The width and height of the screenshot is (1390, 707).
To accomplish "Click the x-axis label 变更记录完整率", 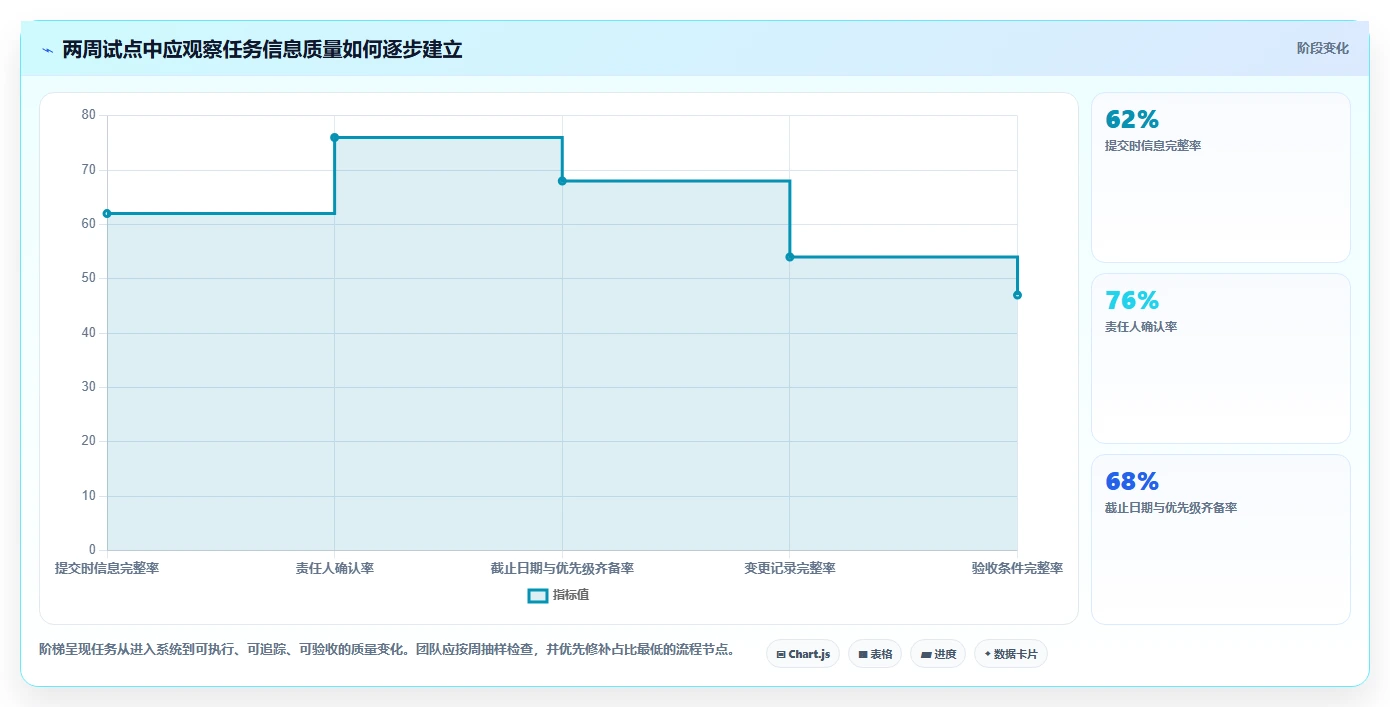I will click(790, 568).
